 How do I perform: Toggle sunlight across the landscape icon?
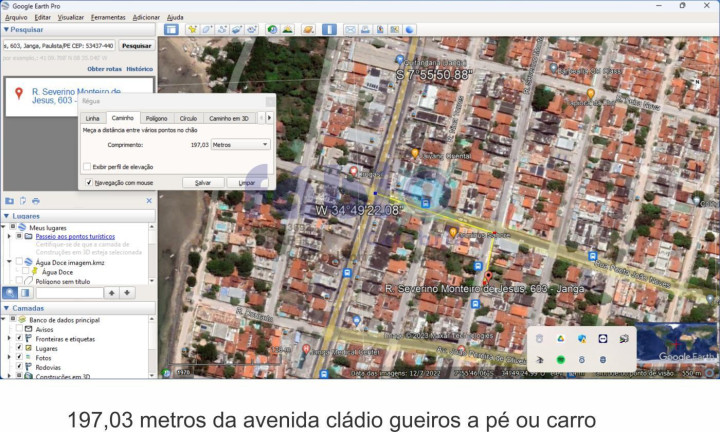(x=287, y=29)
